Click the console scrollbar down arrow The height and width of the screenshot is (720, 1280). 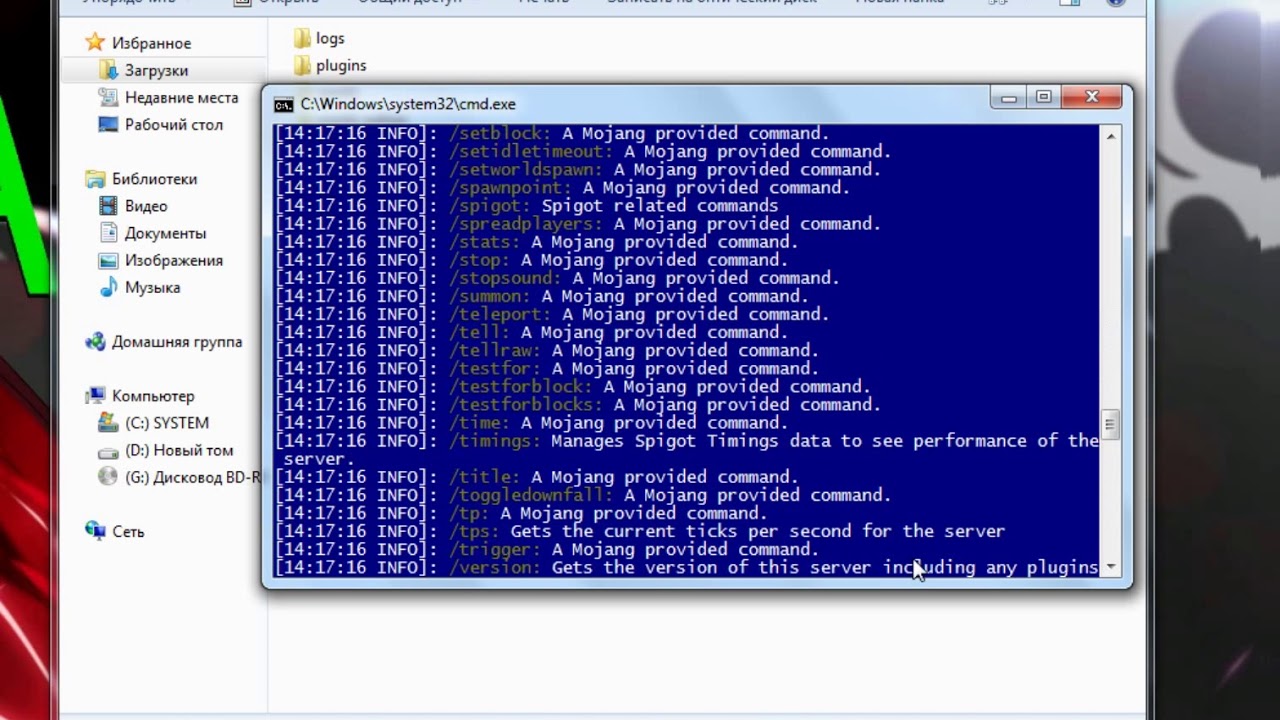click(1110, 567)
